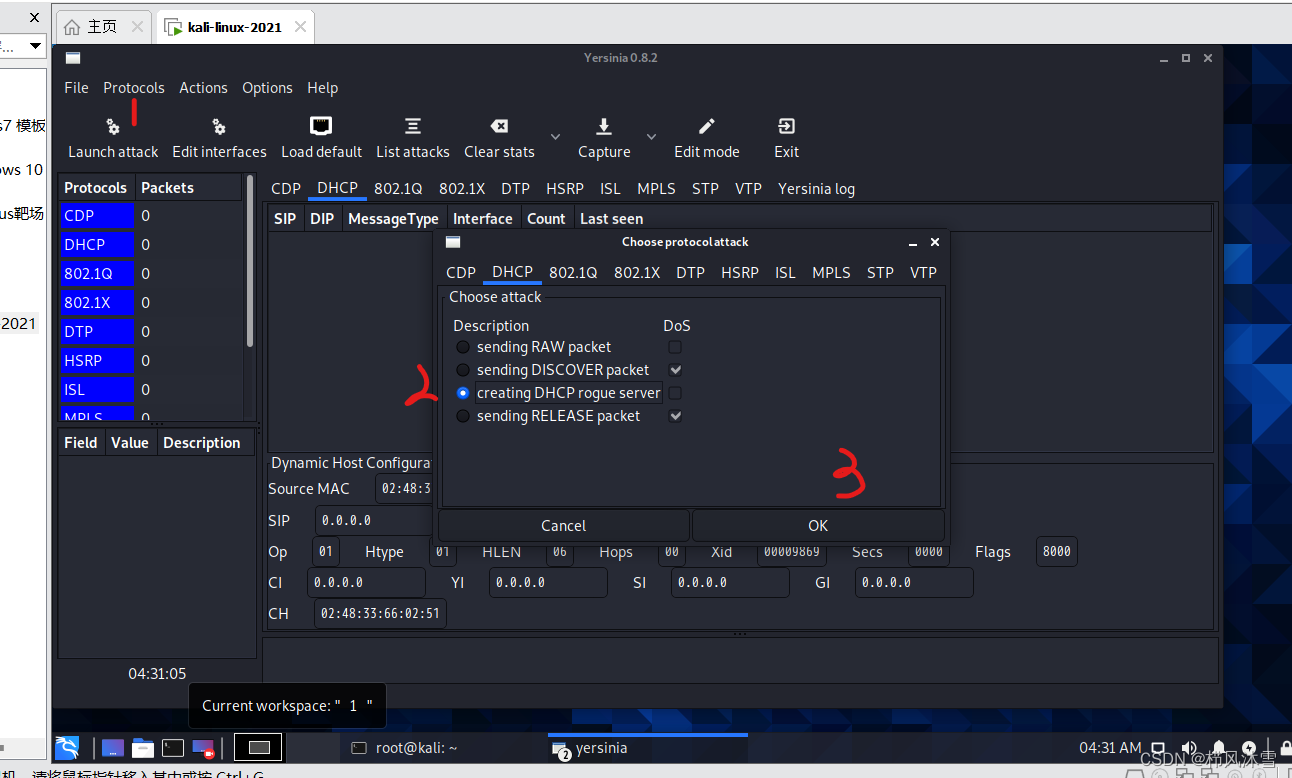This screenshot has width=1292, height=778.
Task: Toggle DoS checkbox for DHCP rogue server
Action: 675,393
